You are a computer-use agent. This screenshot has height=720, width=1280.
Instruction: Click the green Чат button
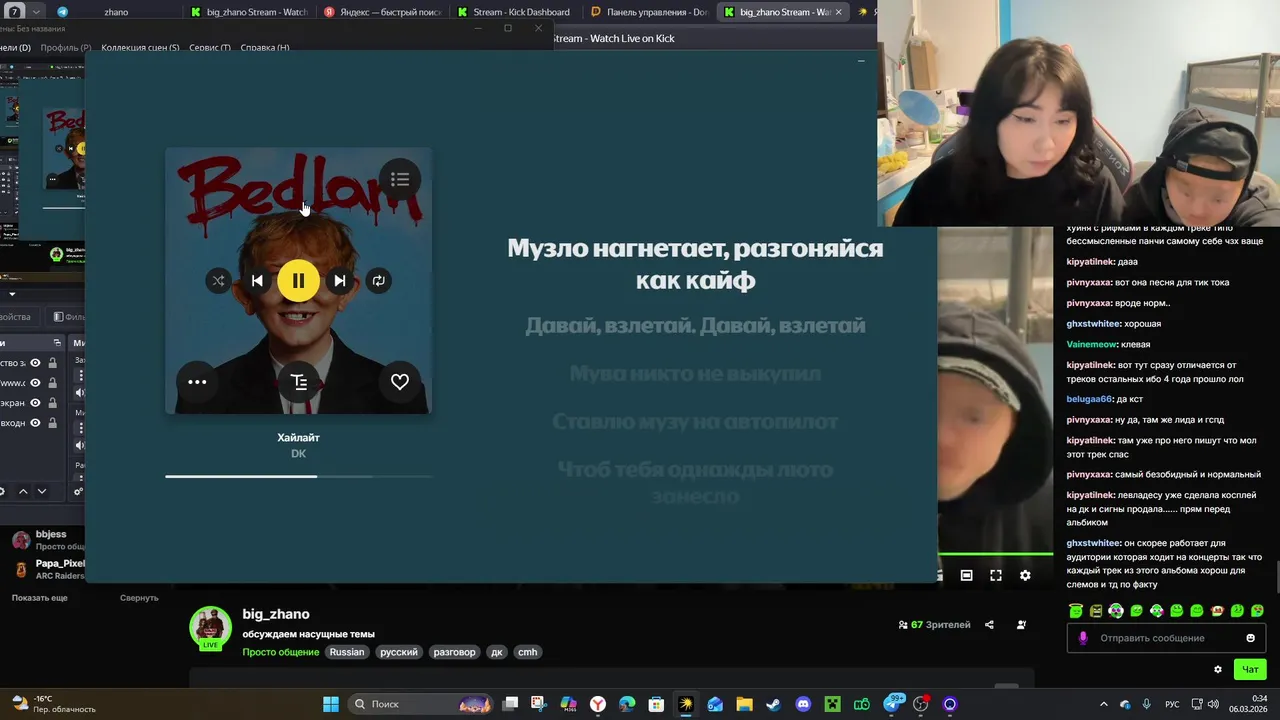pyautogui.click(x=1250, y=669)
